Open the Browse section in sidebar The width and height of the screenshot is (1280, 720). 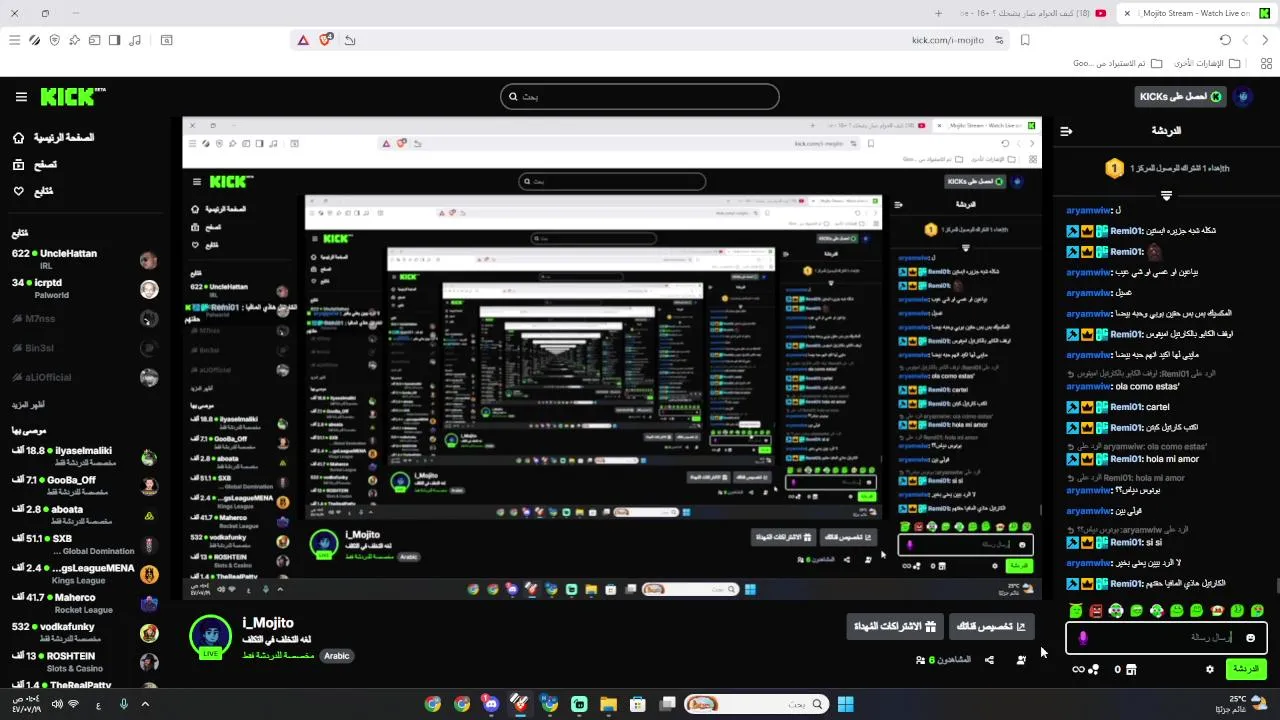pyautogui.click(x=36, y=164)
